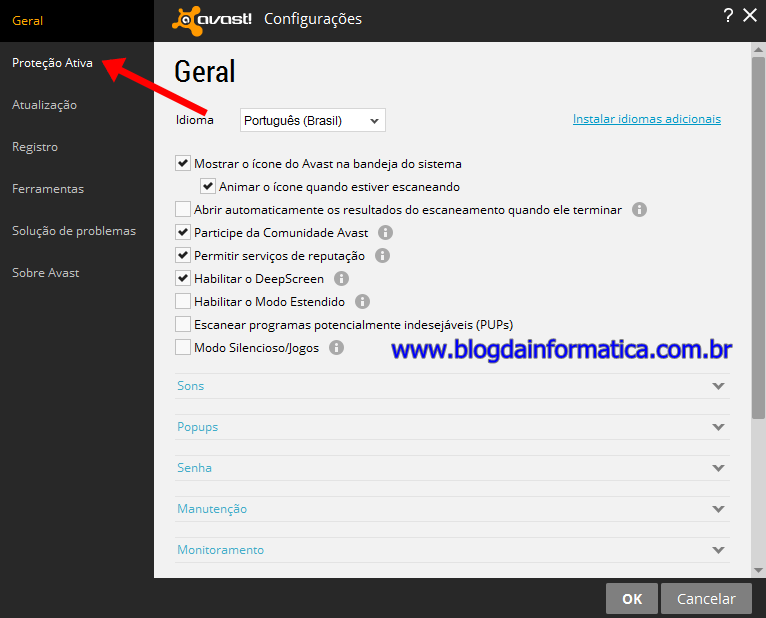Screen dimensions: 766x618
Task: Show info icon beside Modo Silencioso/Jogos
Action: [336, 347]
